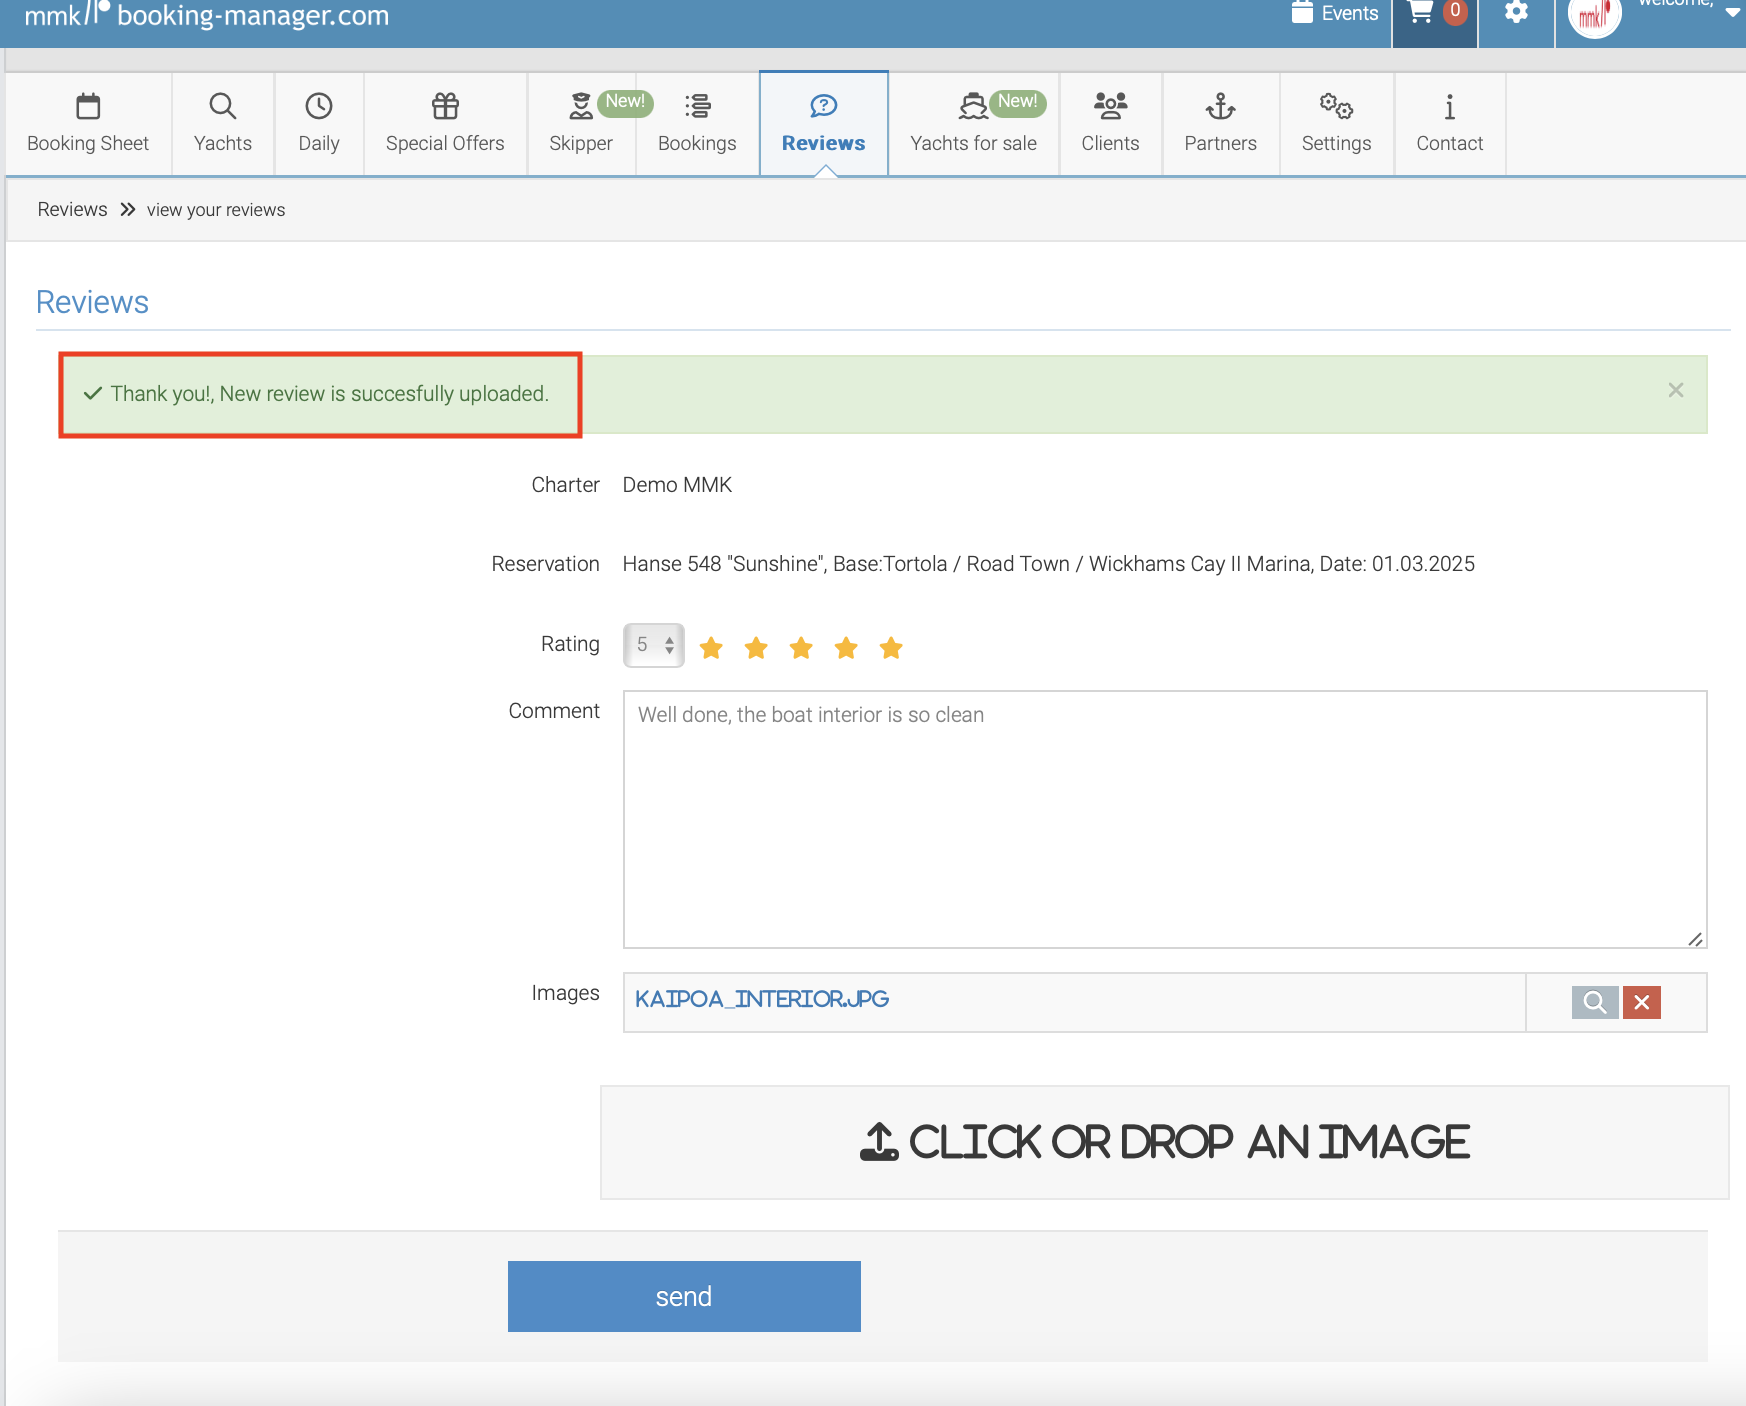Select the Reviews tab
Viewport: 1746px width, 1406px height.
pyautogui.click(x=823, y=124)
